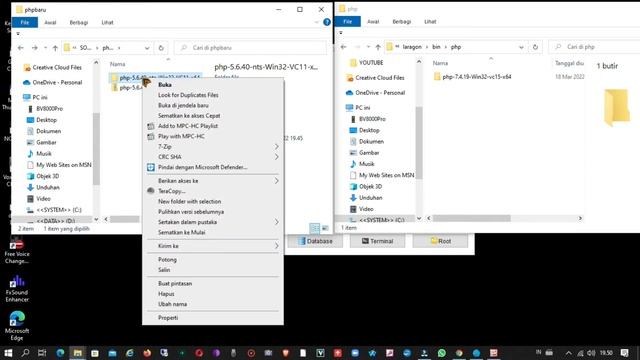Select php-7.4.19-Win32-vc15-x64 folder

tap(472, 76)
